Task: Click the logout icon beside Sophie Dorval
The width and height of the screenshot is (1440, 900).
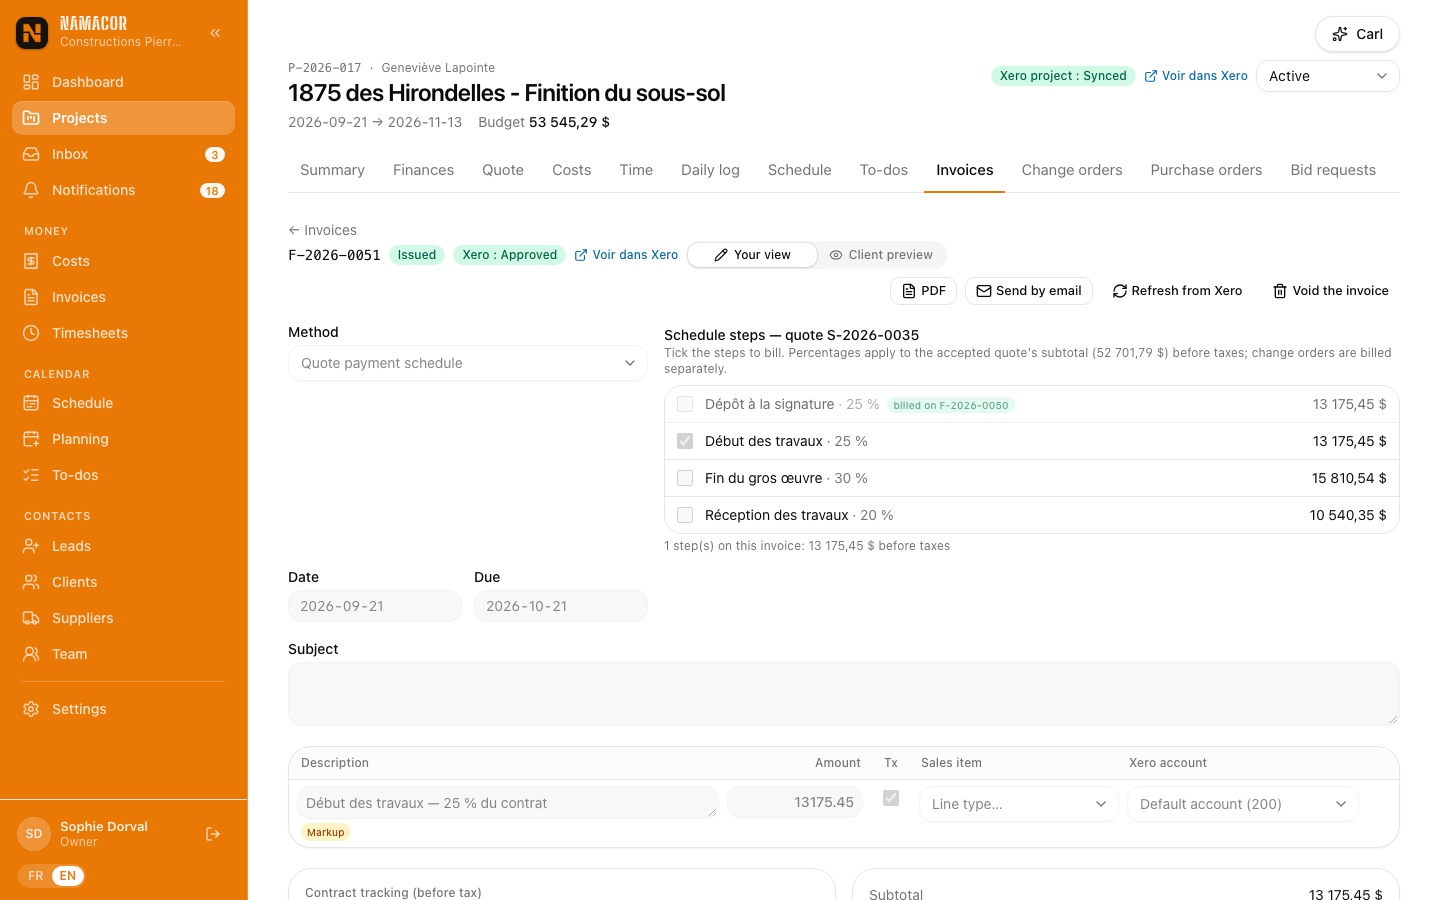Action: click(213, 834)
